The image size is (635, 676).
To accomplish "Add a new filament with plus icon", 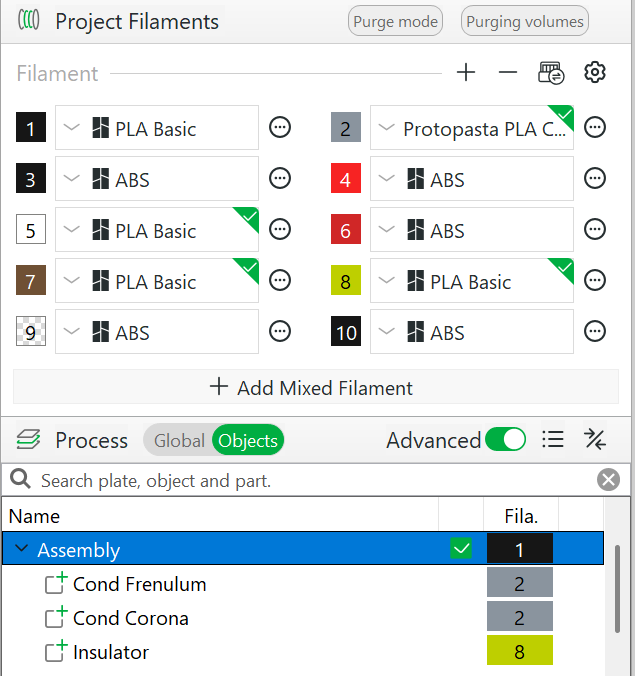I will 466,72.
